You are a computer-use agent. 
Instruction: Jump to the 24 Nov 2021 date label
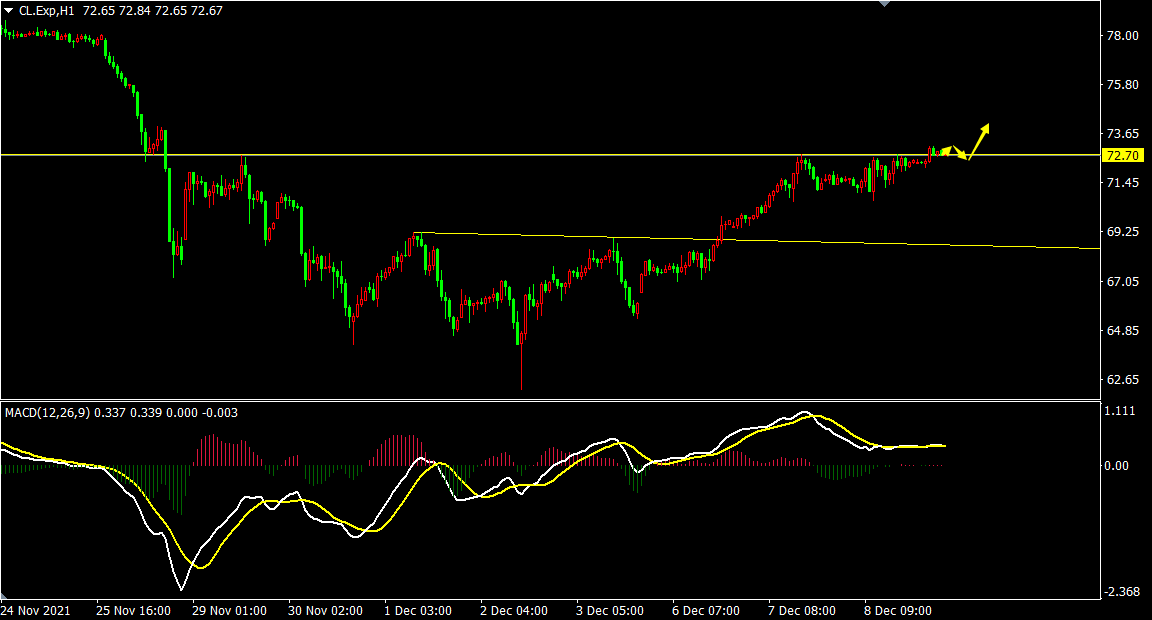35,610
